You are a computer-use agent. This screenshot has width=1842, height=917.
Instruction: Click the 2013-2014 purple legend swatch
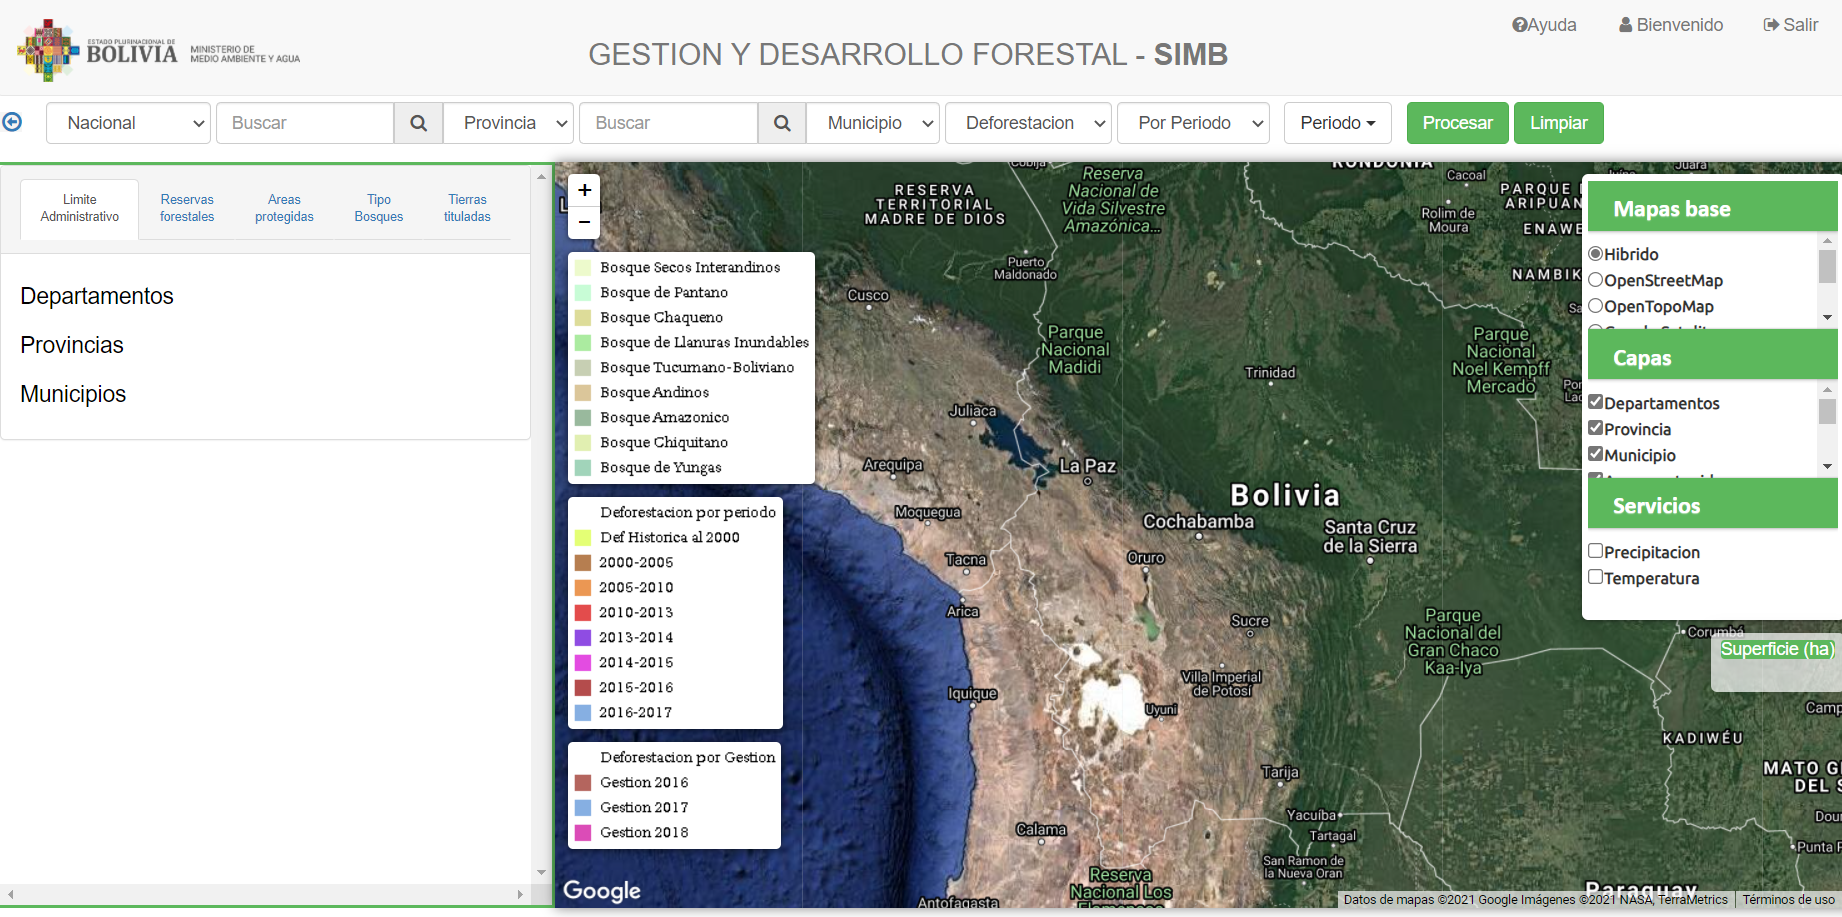(x=583, y=638)
